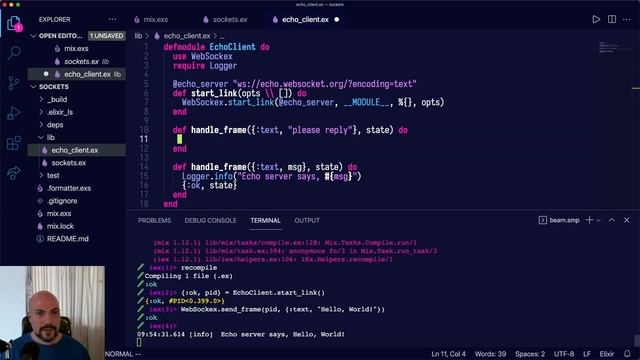This screenshot has width=640, height=360.
Task: Open sockets.ex in the lib folder
Action: [x=77, y=162]
